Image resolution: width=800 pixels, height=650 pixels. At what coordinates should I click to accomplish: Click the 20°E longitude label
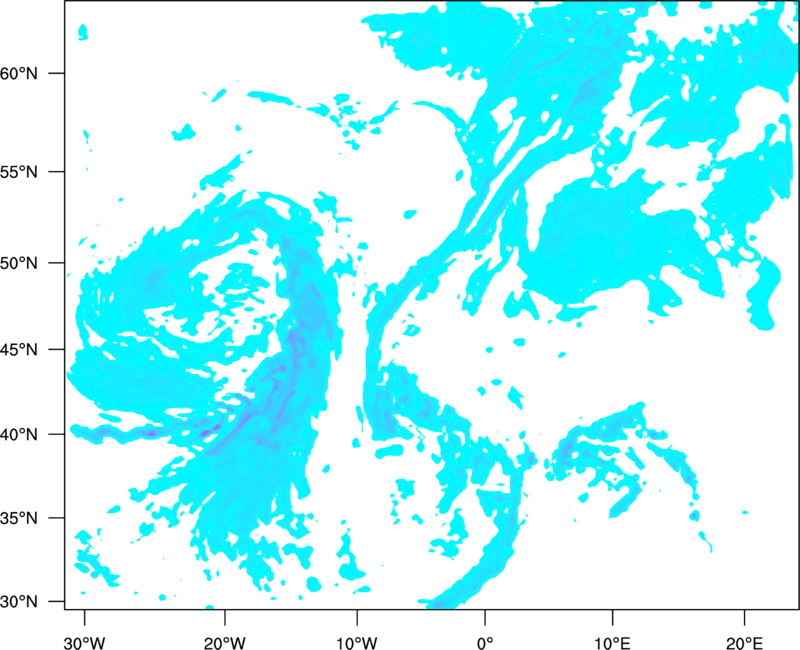tap(744, 643)
